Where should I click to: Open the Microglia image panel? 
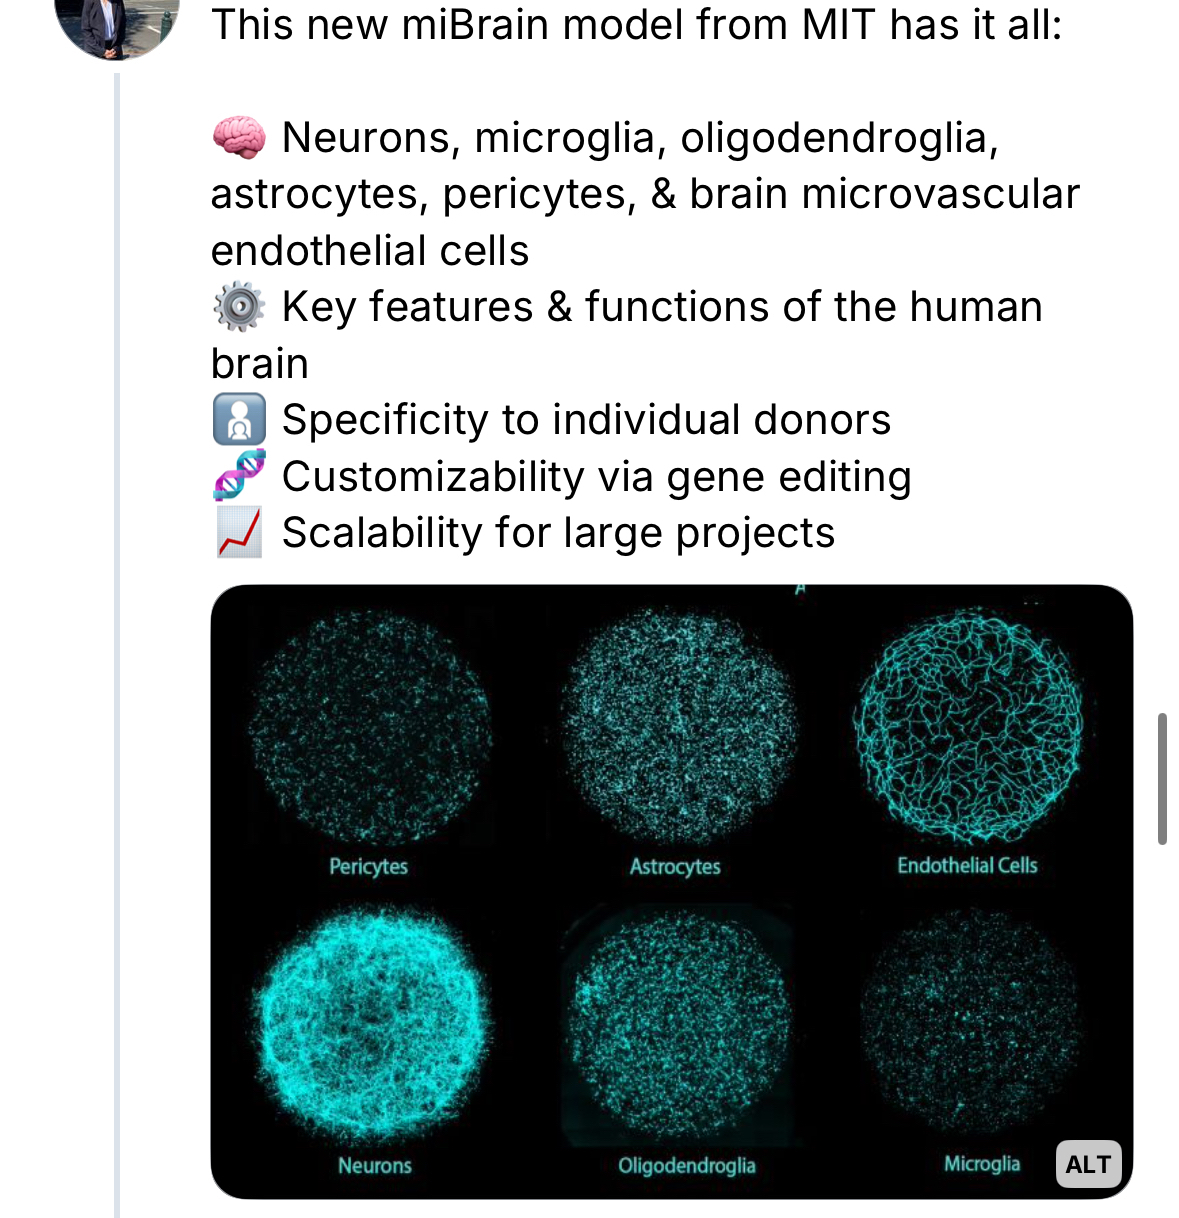coord(968,1020)
